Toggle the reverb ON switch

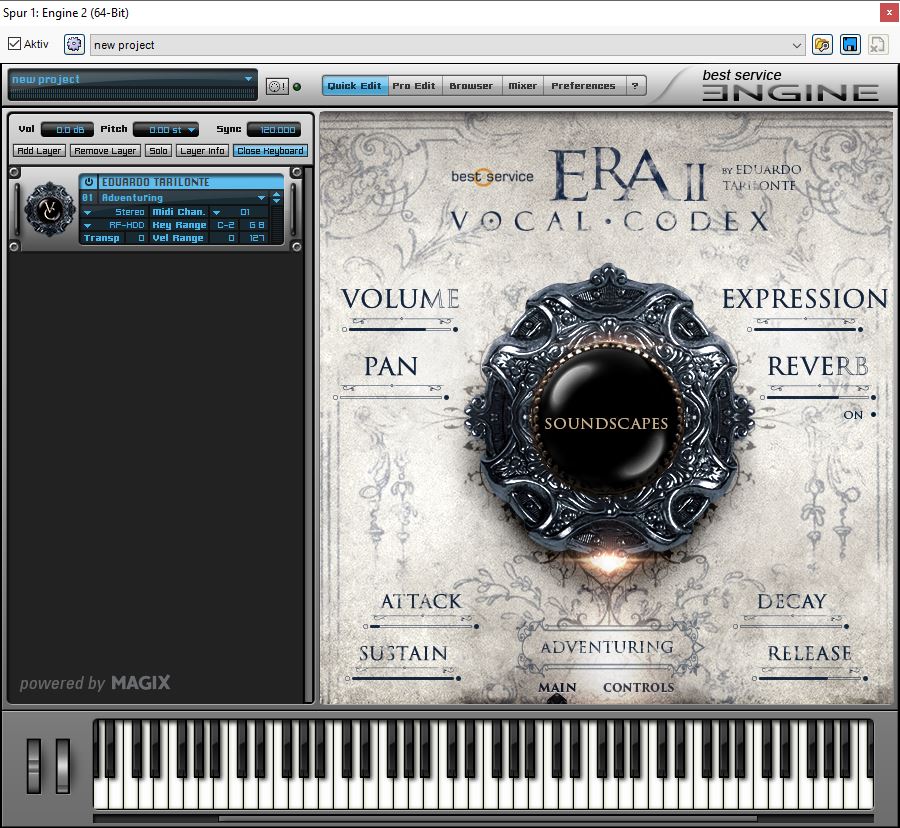pos(873,414)
